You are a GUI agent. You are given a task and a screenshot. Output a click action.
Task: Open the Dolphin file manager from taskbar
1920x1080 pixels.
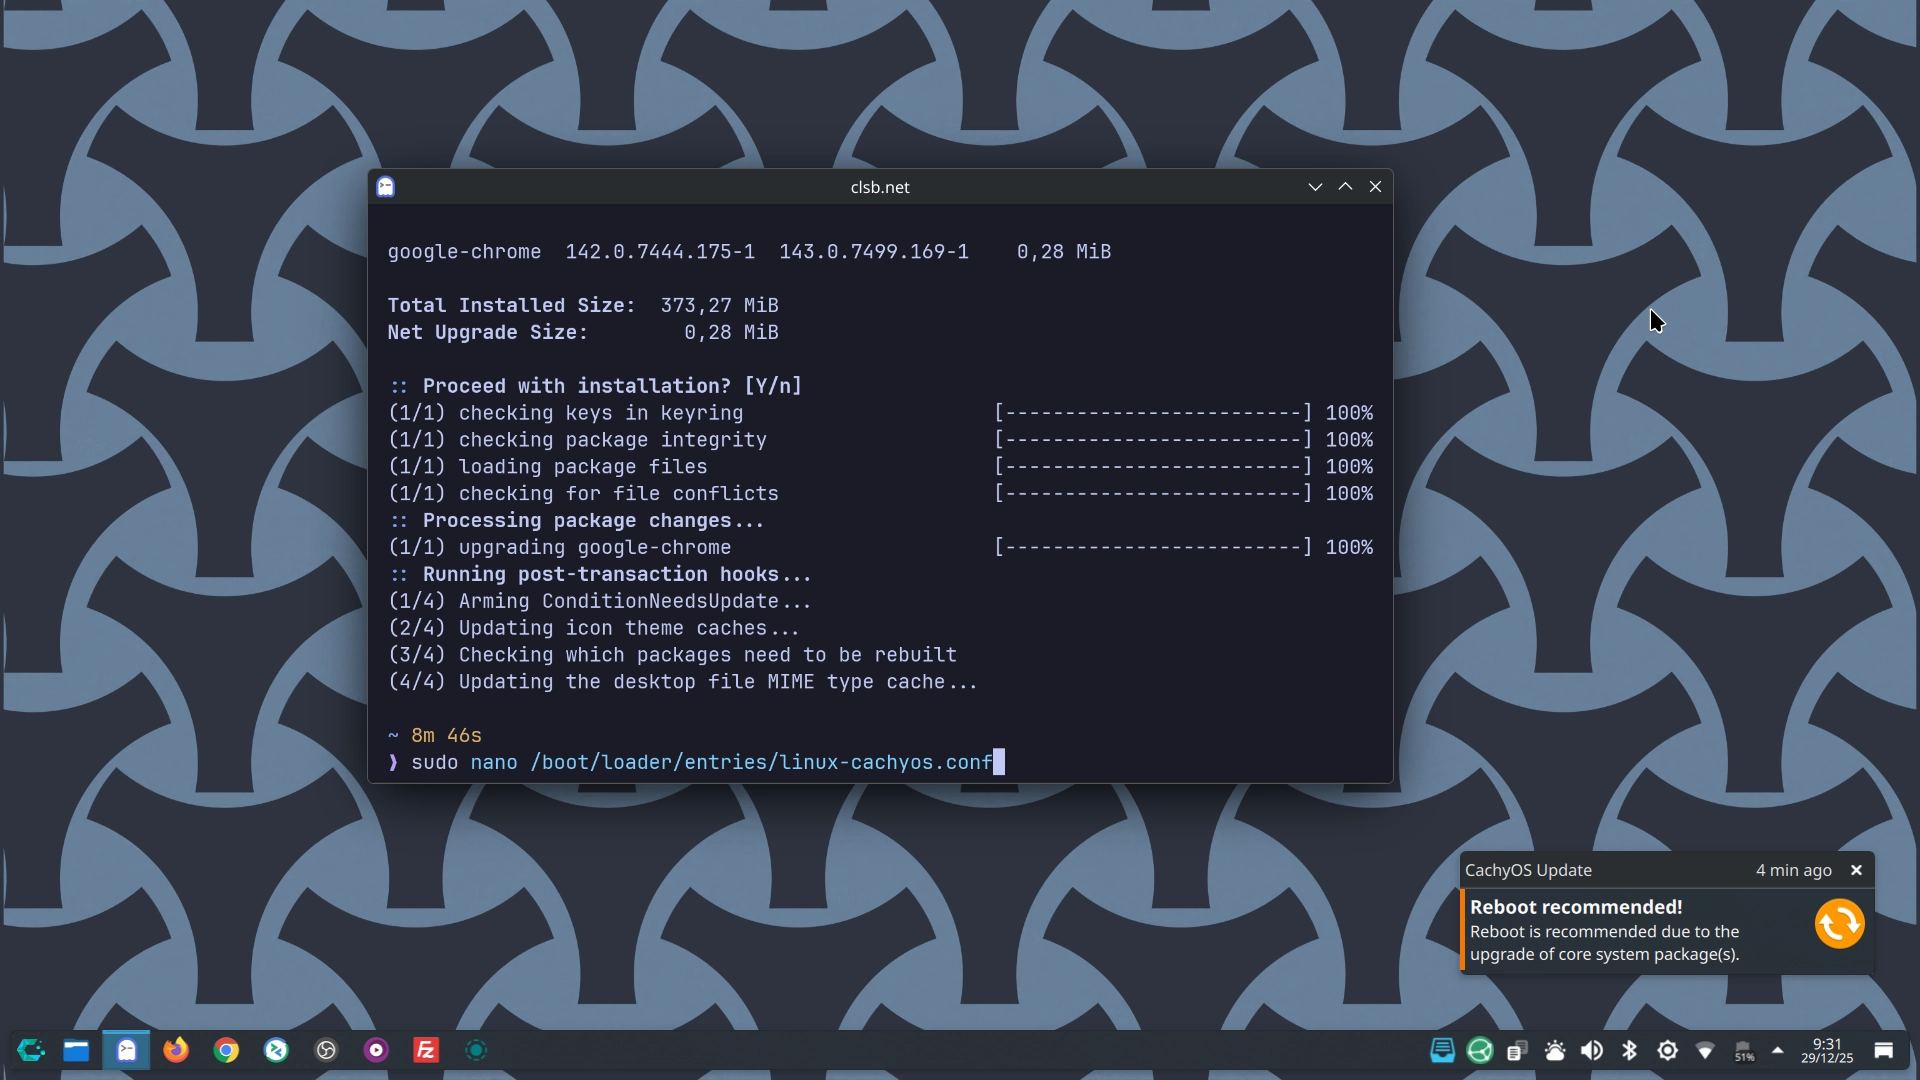pyautogui.click(x=76, y=1050)
